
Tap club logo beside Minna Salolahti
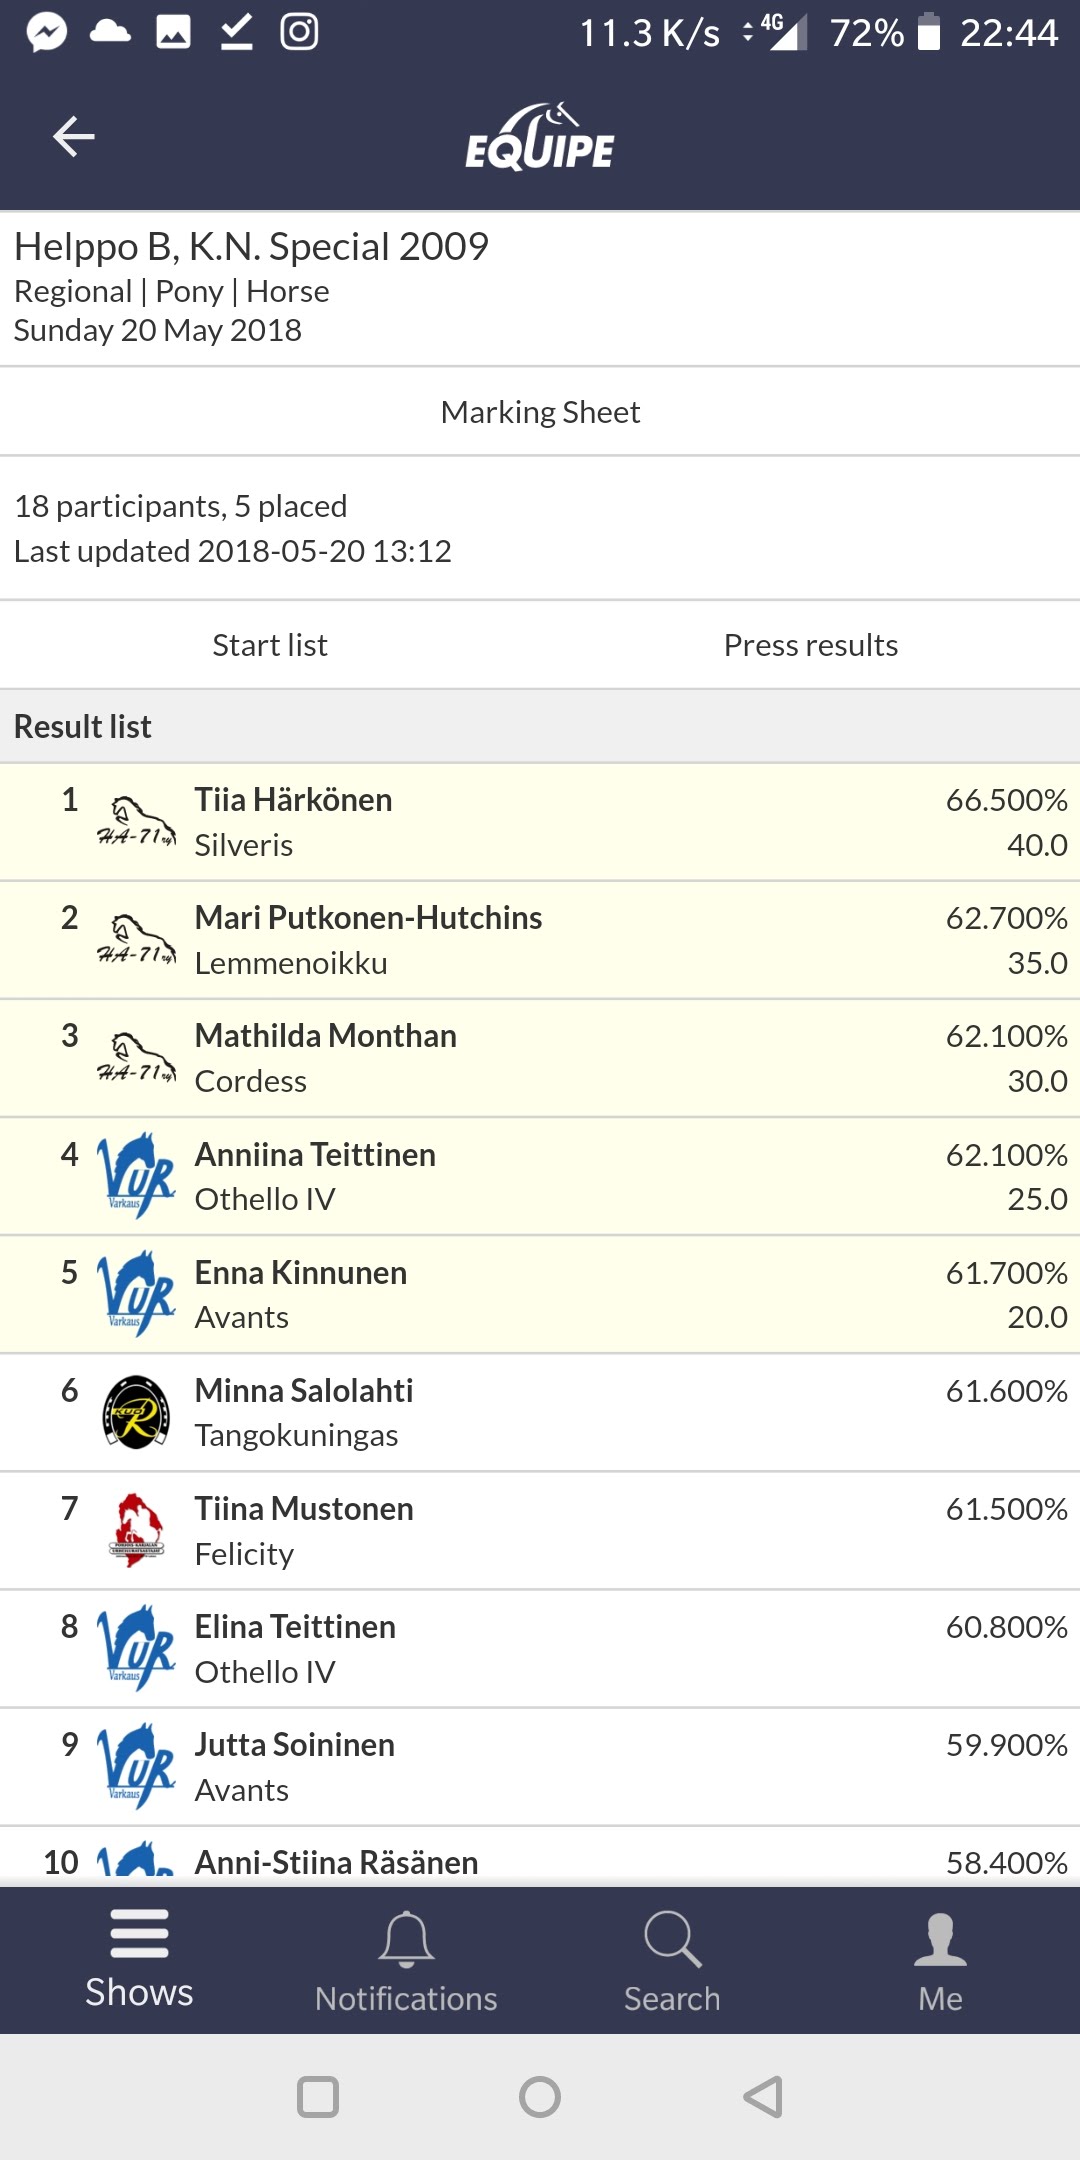(x=137, y=1412)
